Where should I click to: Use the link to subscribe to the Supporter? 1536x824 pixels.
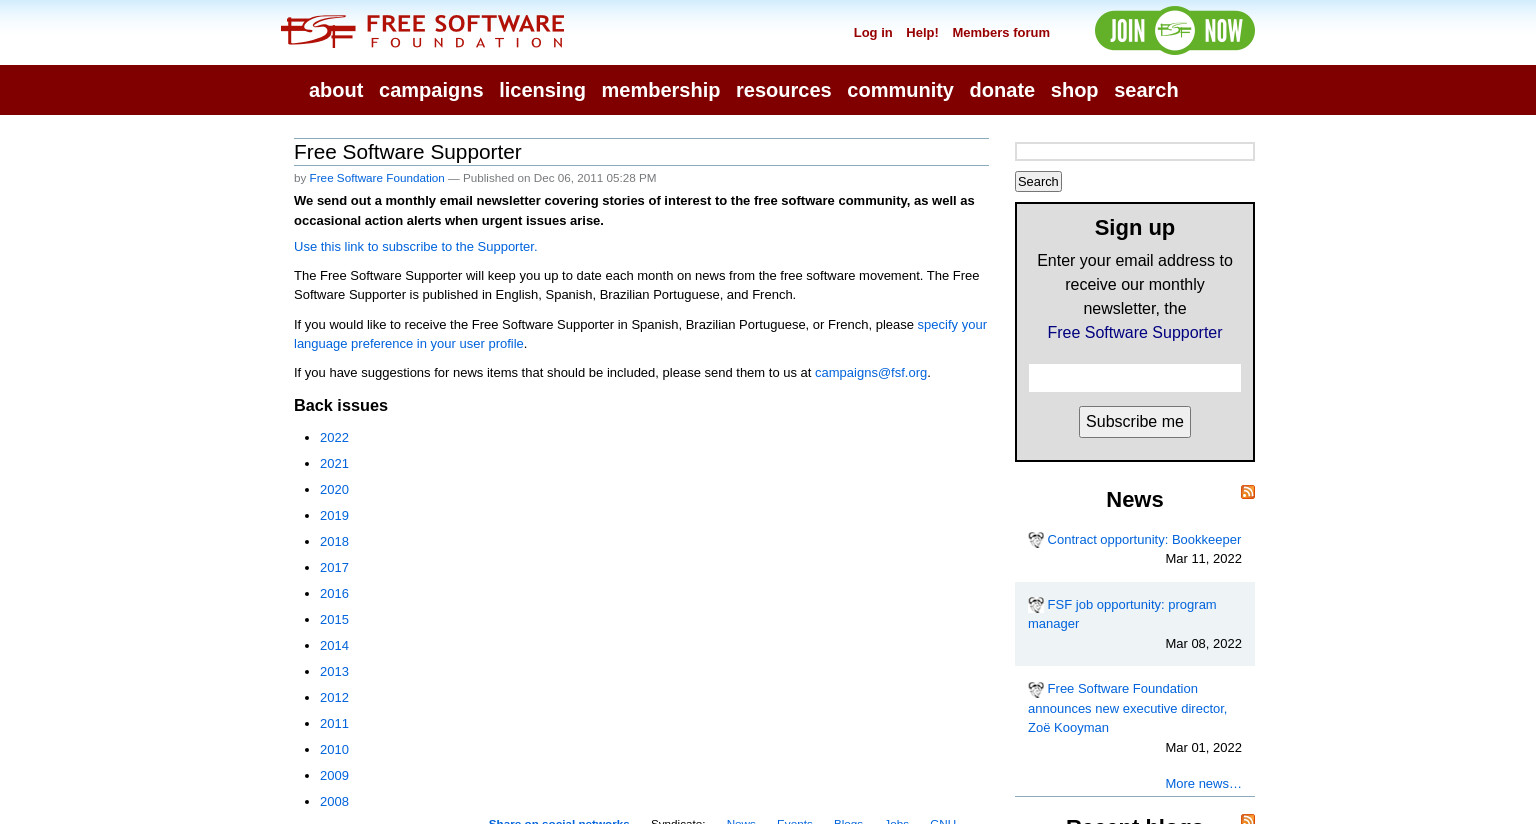pos(415,247)
